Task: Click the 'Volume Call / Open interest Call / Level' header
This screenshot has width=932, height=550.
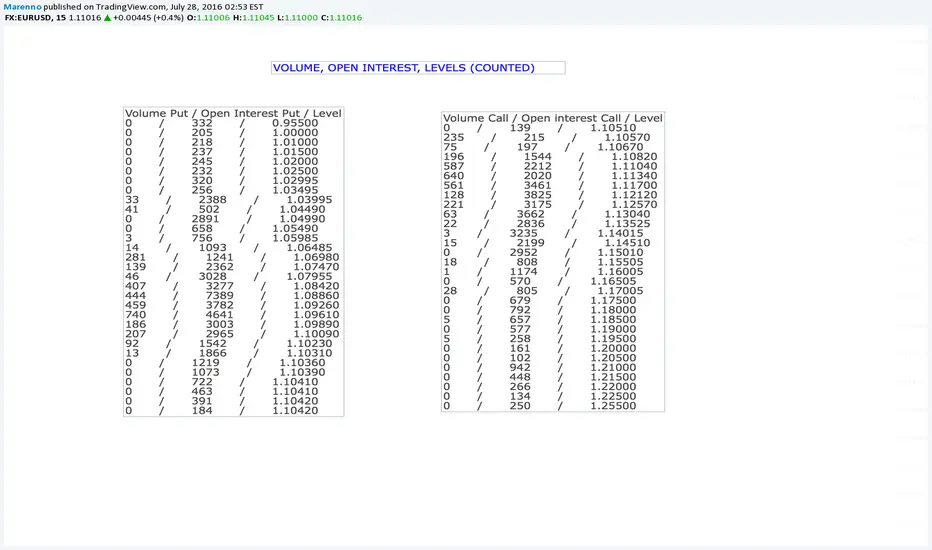Action: [x=552, y=118]
